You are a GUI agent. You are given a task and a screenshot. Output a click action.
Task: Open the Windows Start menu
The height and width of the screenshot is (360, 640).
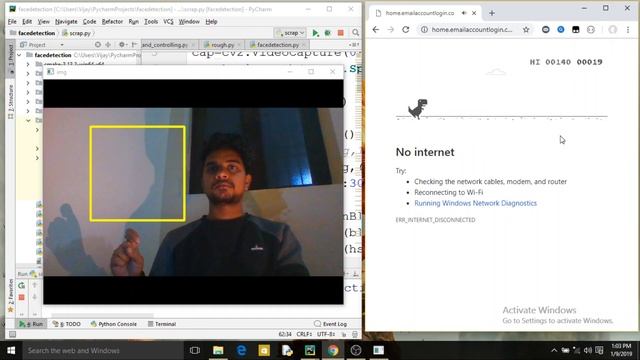tap(11, 351)
